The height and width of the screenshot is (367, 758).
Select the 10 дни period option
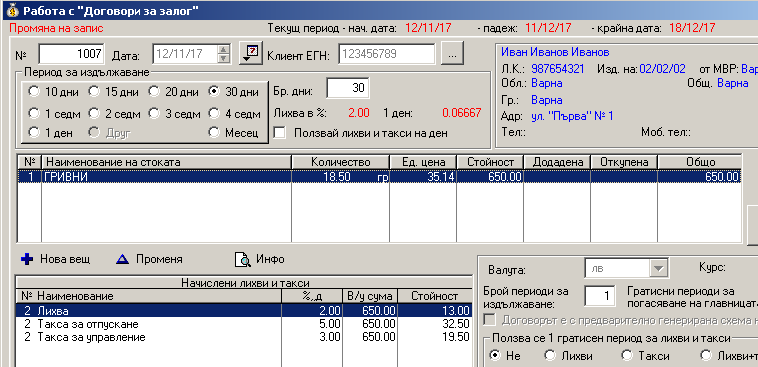tap(34, 91)
